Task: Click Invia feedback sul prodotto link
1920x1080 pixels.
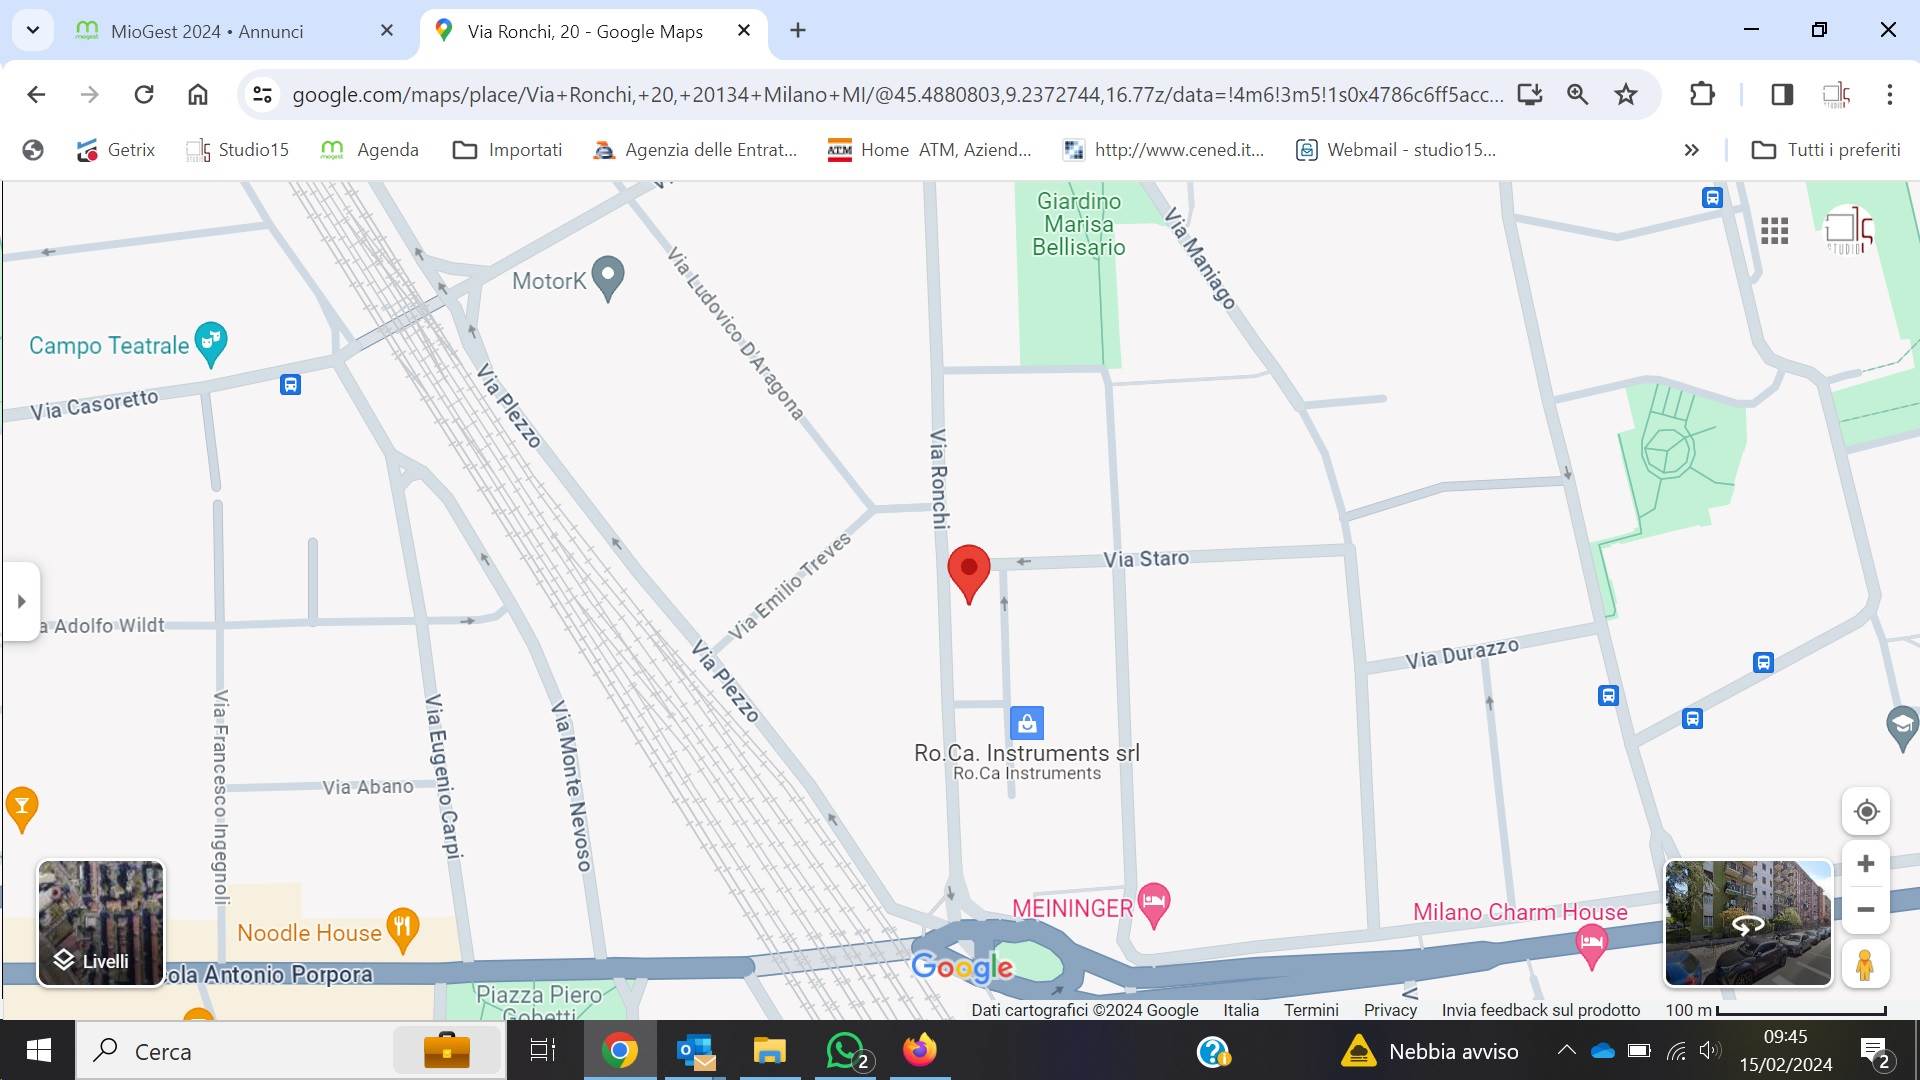Action: (1540, 1010)
